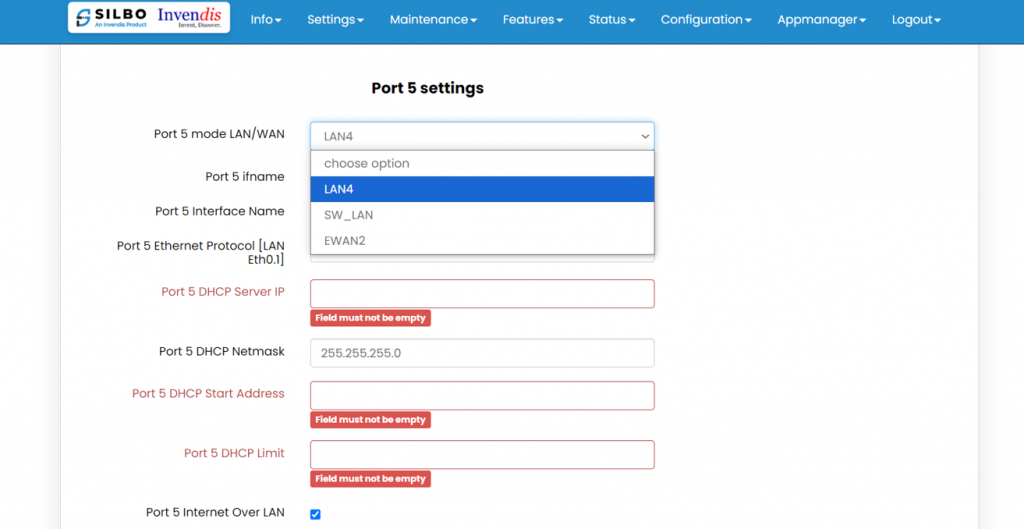This screenshot has height=529, width=1024.
Task: Open the Info menu
Action: tap(265, 20)
